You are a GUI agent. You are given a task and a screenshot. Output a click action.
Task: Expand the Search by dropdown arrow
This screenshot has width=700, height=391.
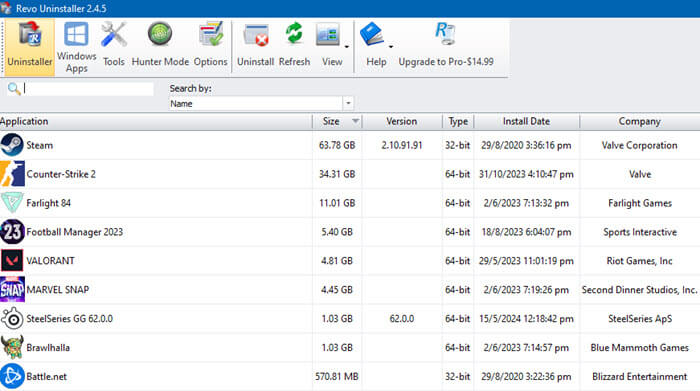(x=348, y=104)
